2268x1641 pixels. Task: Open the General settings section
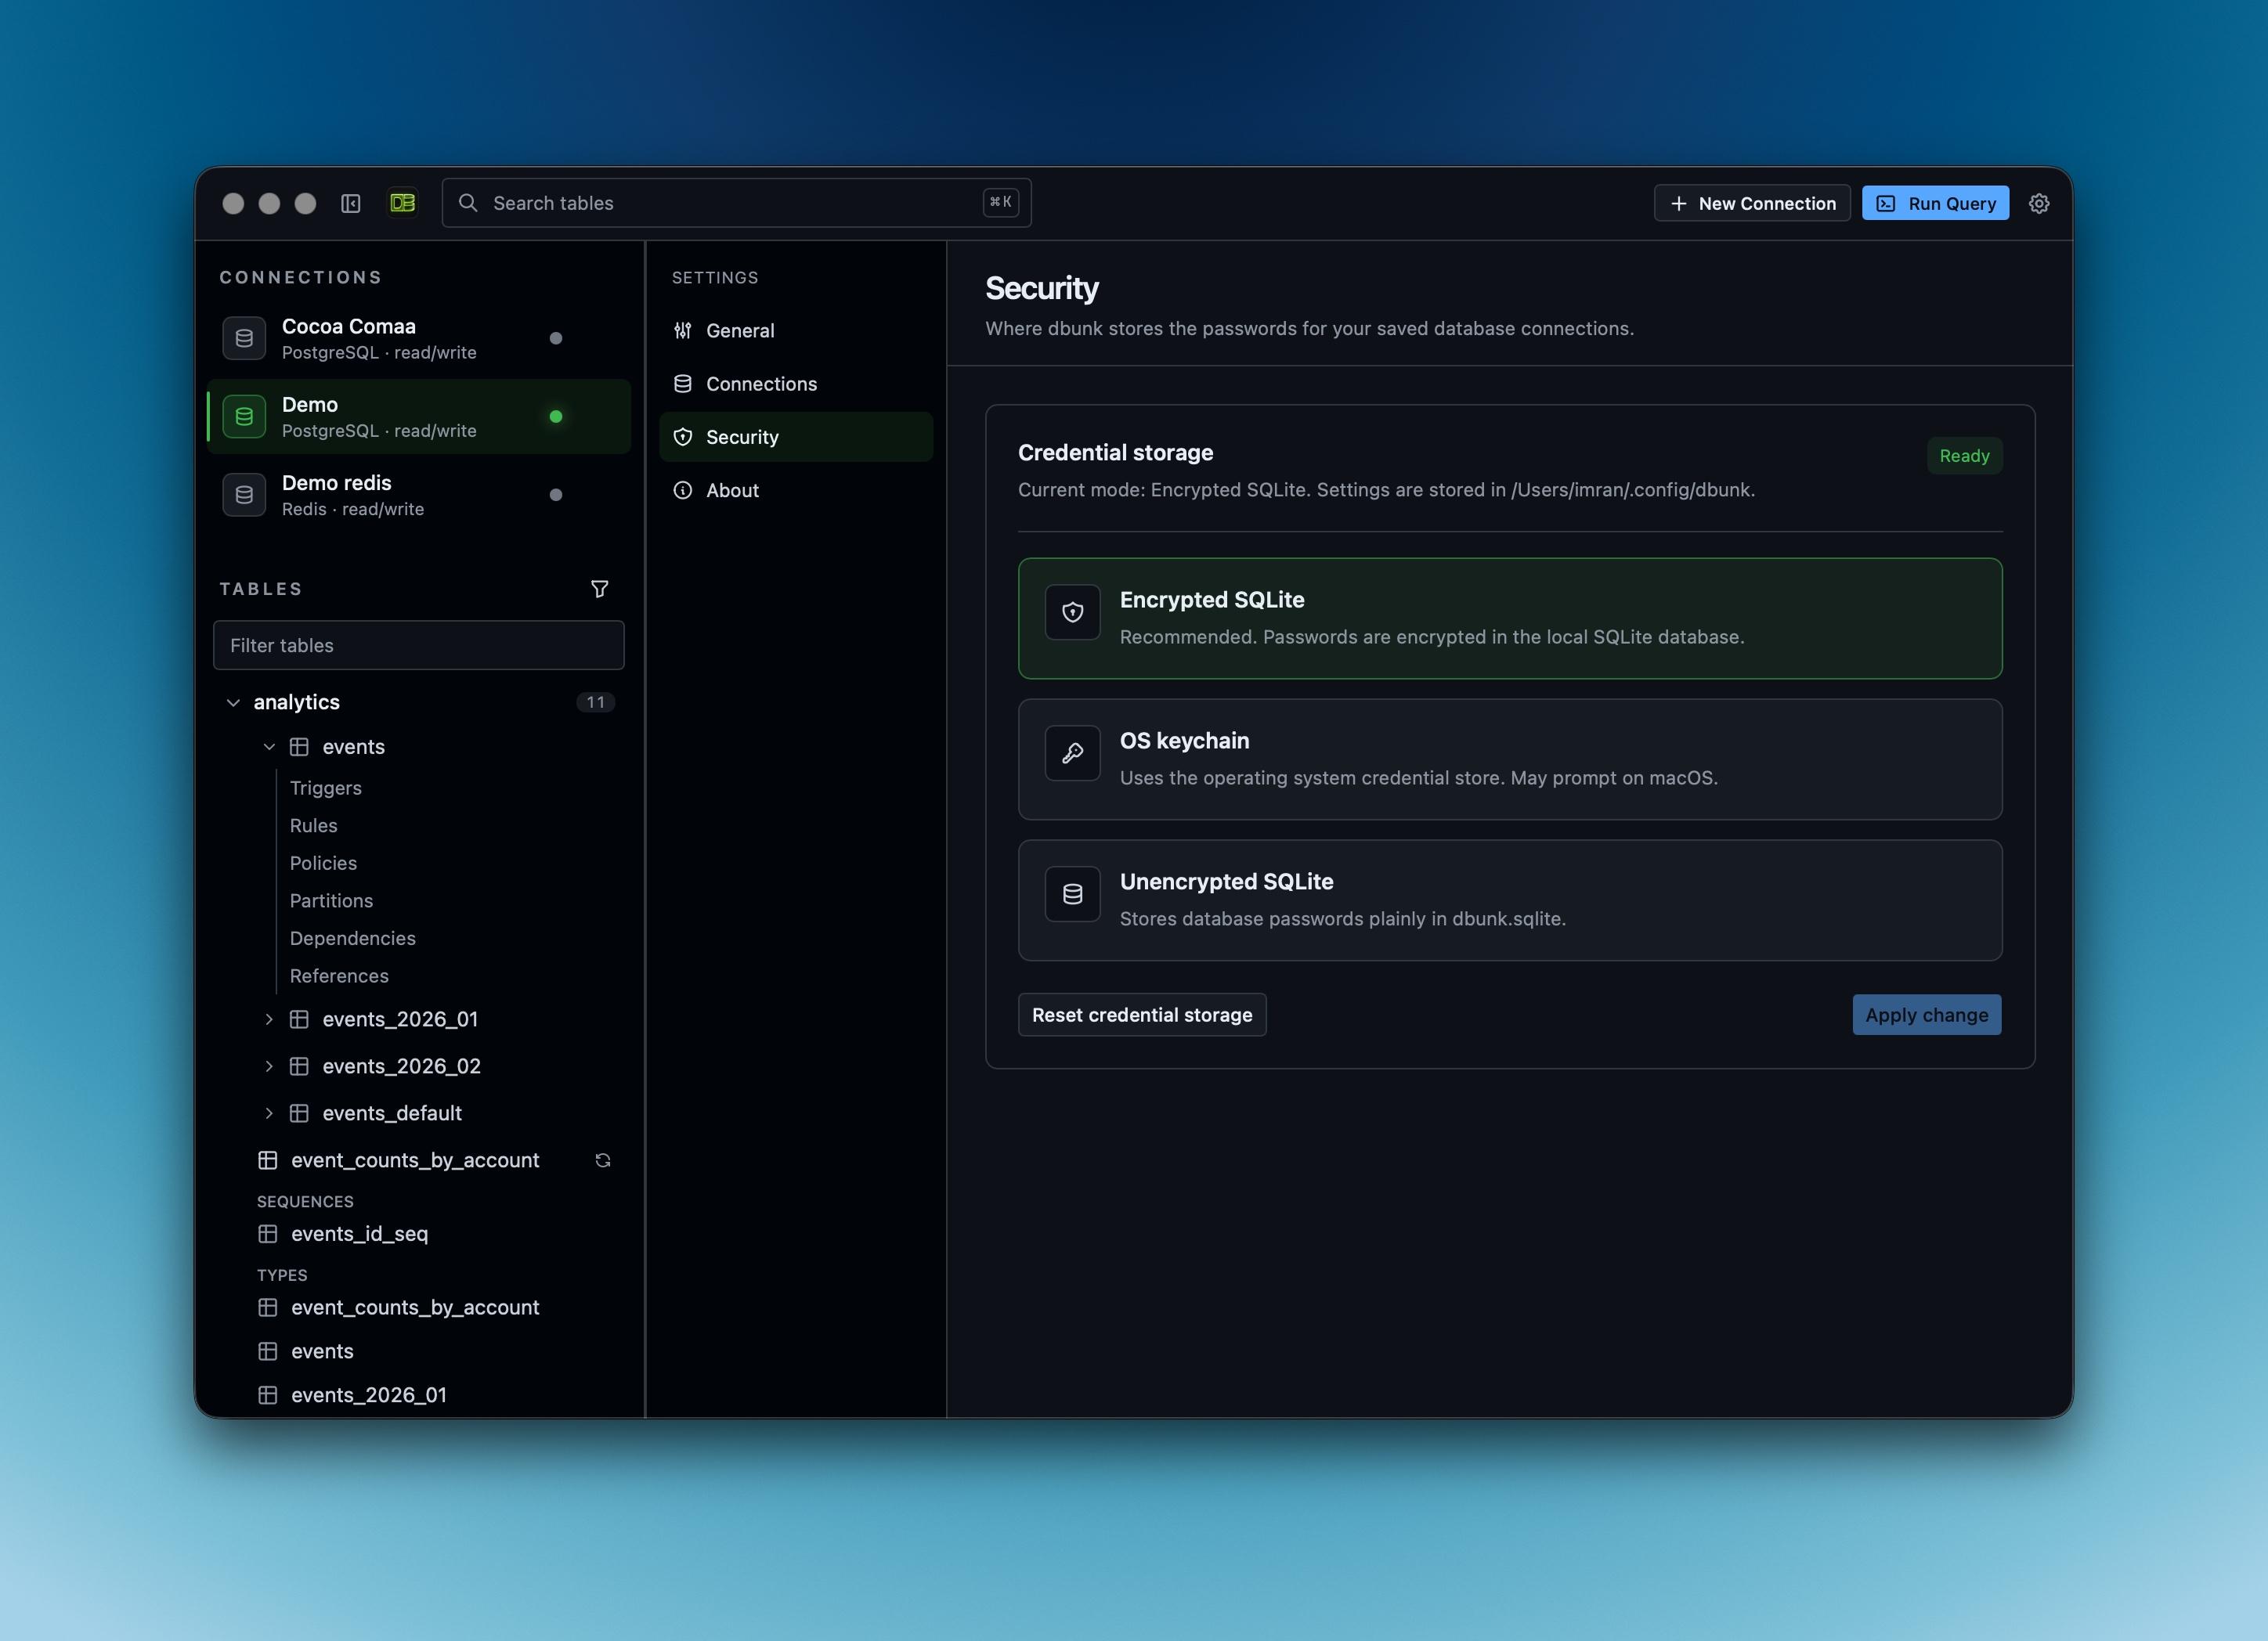click(x=796, y=330)
